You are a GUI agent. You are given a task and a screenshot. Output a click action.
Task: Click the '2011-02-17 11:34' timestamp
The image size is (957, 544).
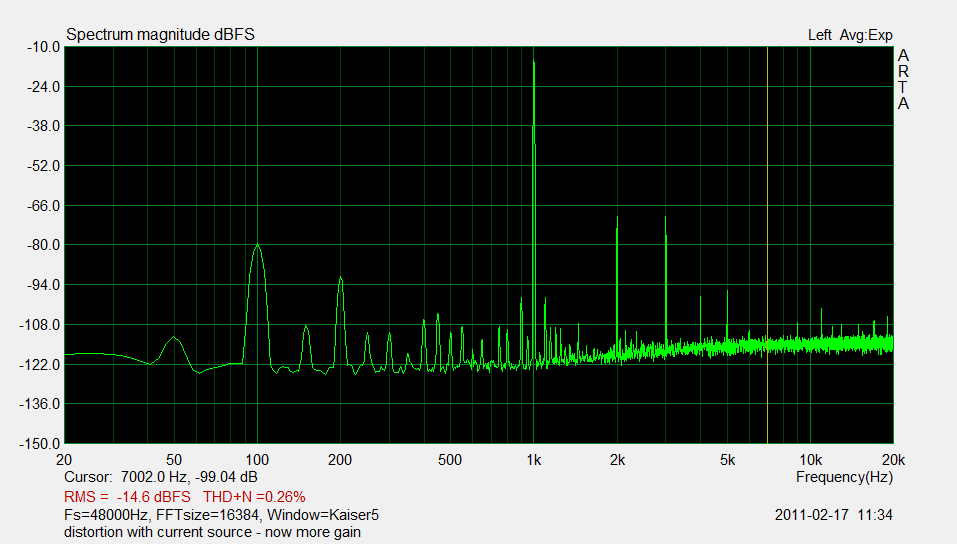(834, 515)
